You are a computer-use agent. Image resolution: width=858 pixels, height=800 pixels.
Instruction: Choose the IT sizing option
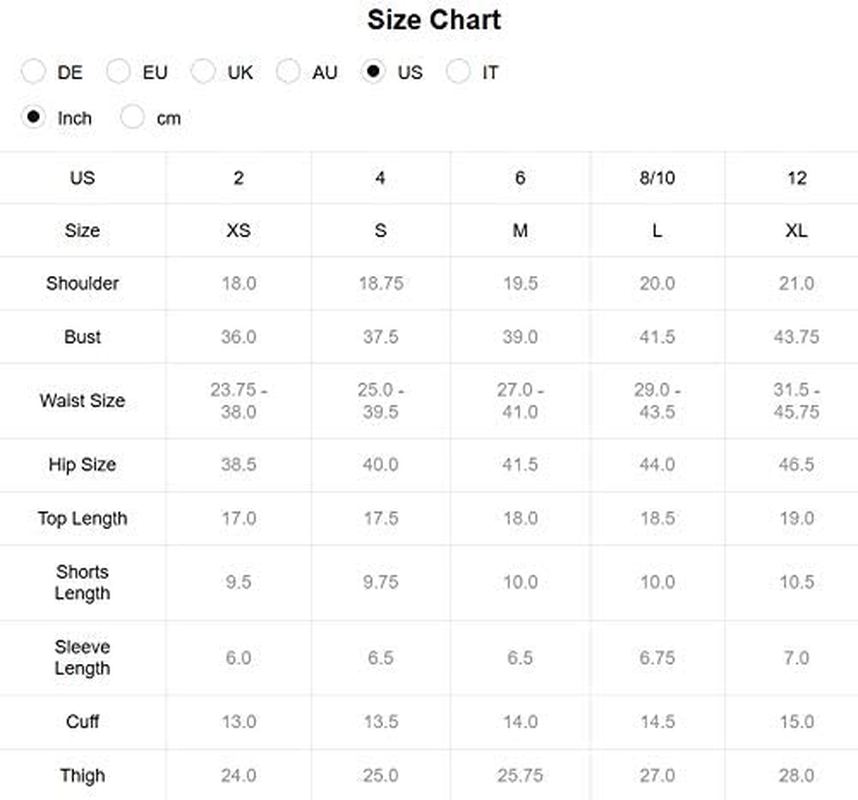pos(458,72)
